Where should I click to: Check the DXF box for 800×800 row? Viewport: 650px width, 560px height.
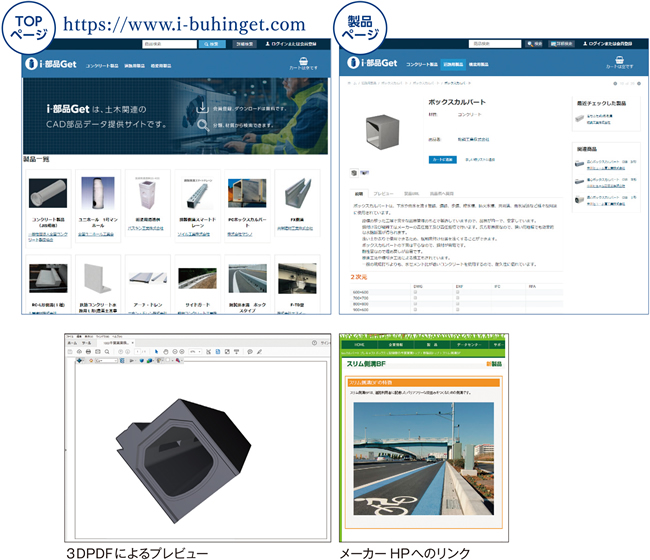(x=458, y=303)
